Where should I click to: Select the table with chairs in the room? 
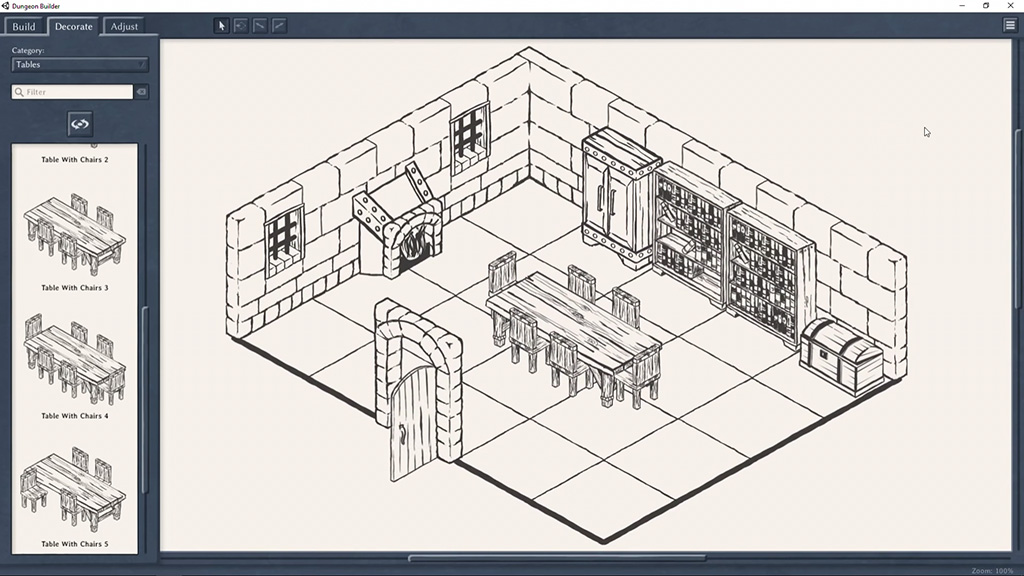tap(575, 330)
